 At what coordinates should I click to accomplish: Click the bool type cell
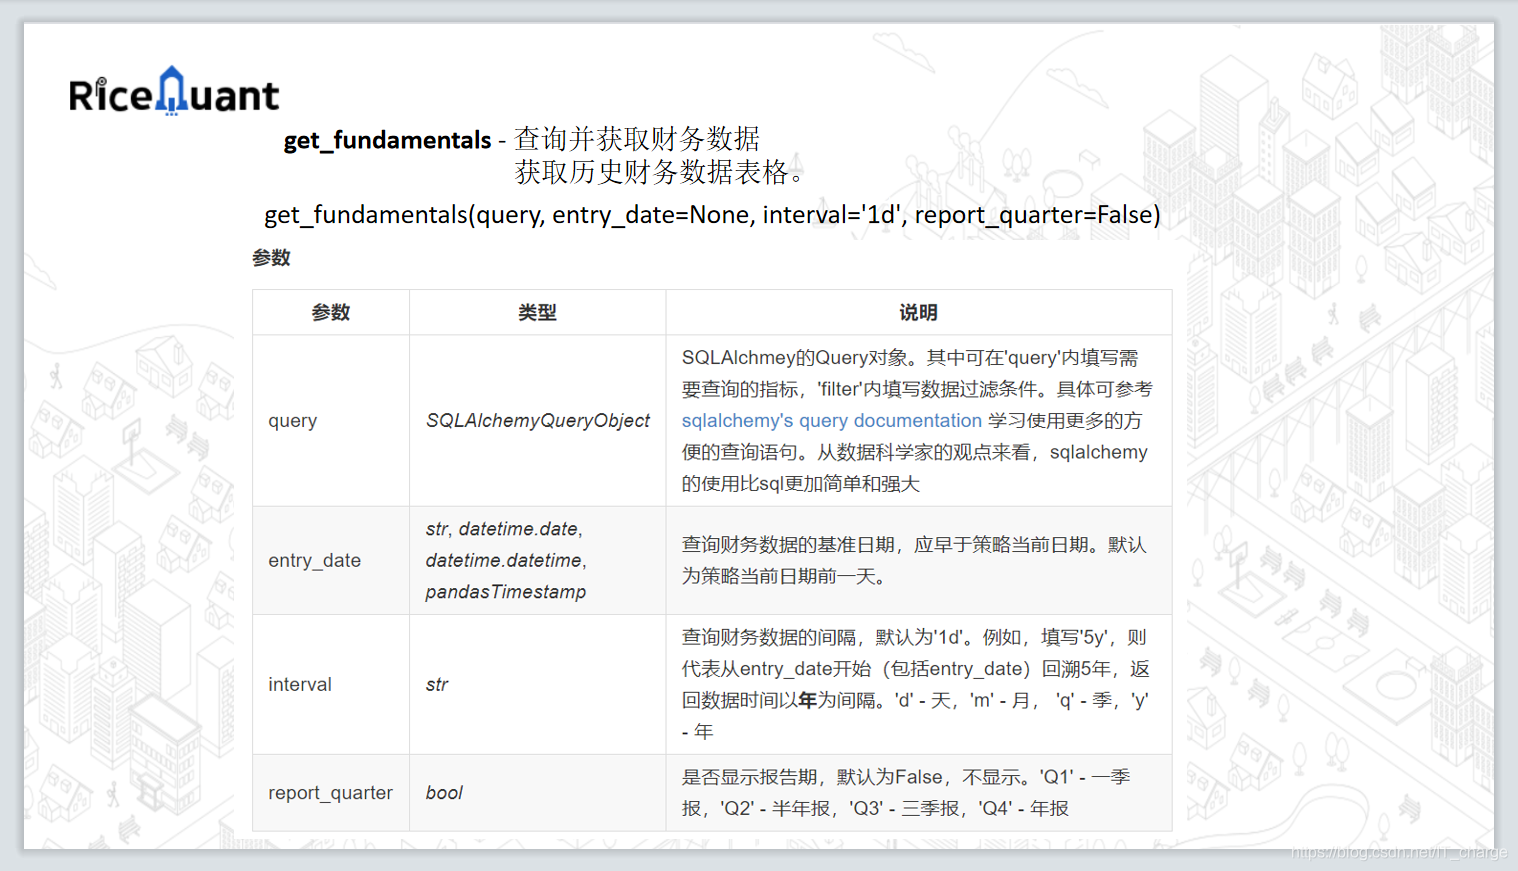(537, 793)
